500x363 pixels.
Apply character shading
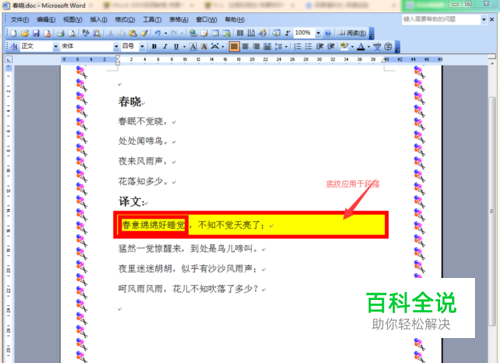pyautogui.click(x=204, y=46)
